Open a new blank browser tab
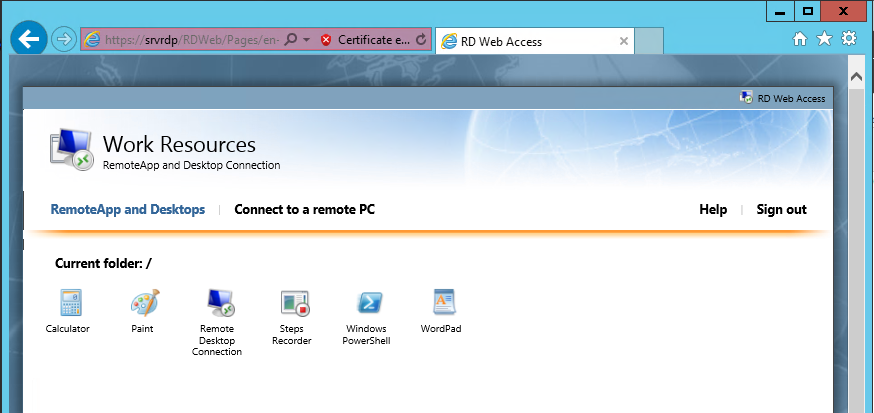 (x=649, y=41)
